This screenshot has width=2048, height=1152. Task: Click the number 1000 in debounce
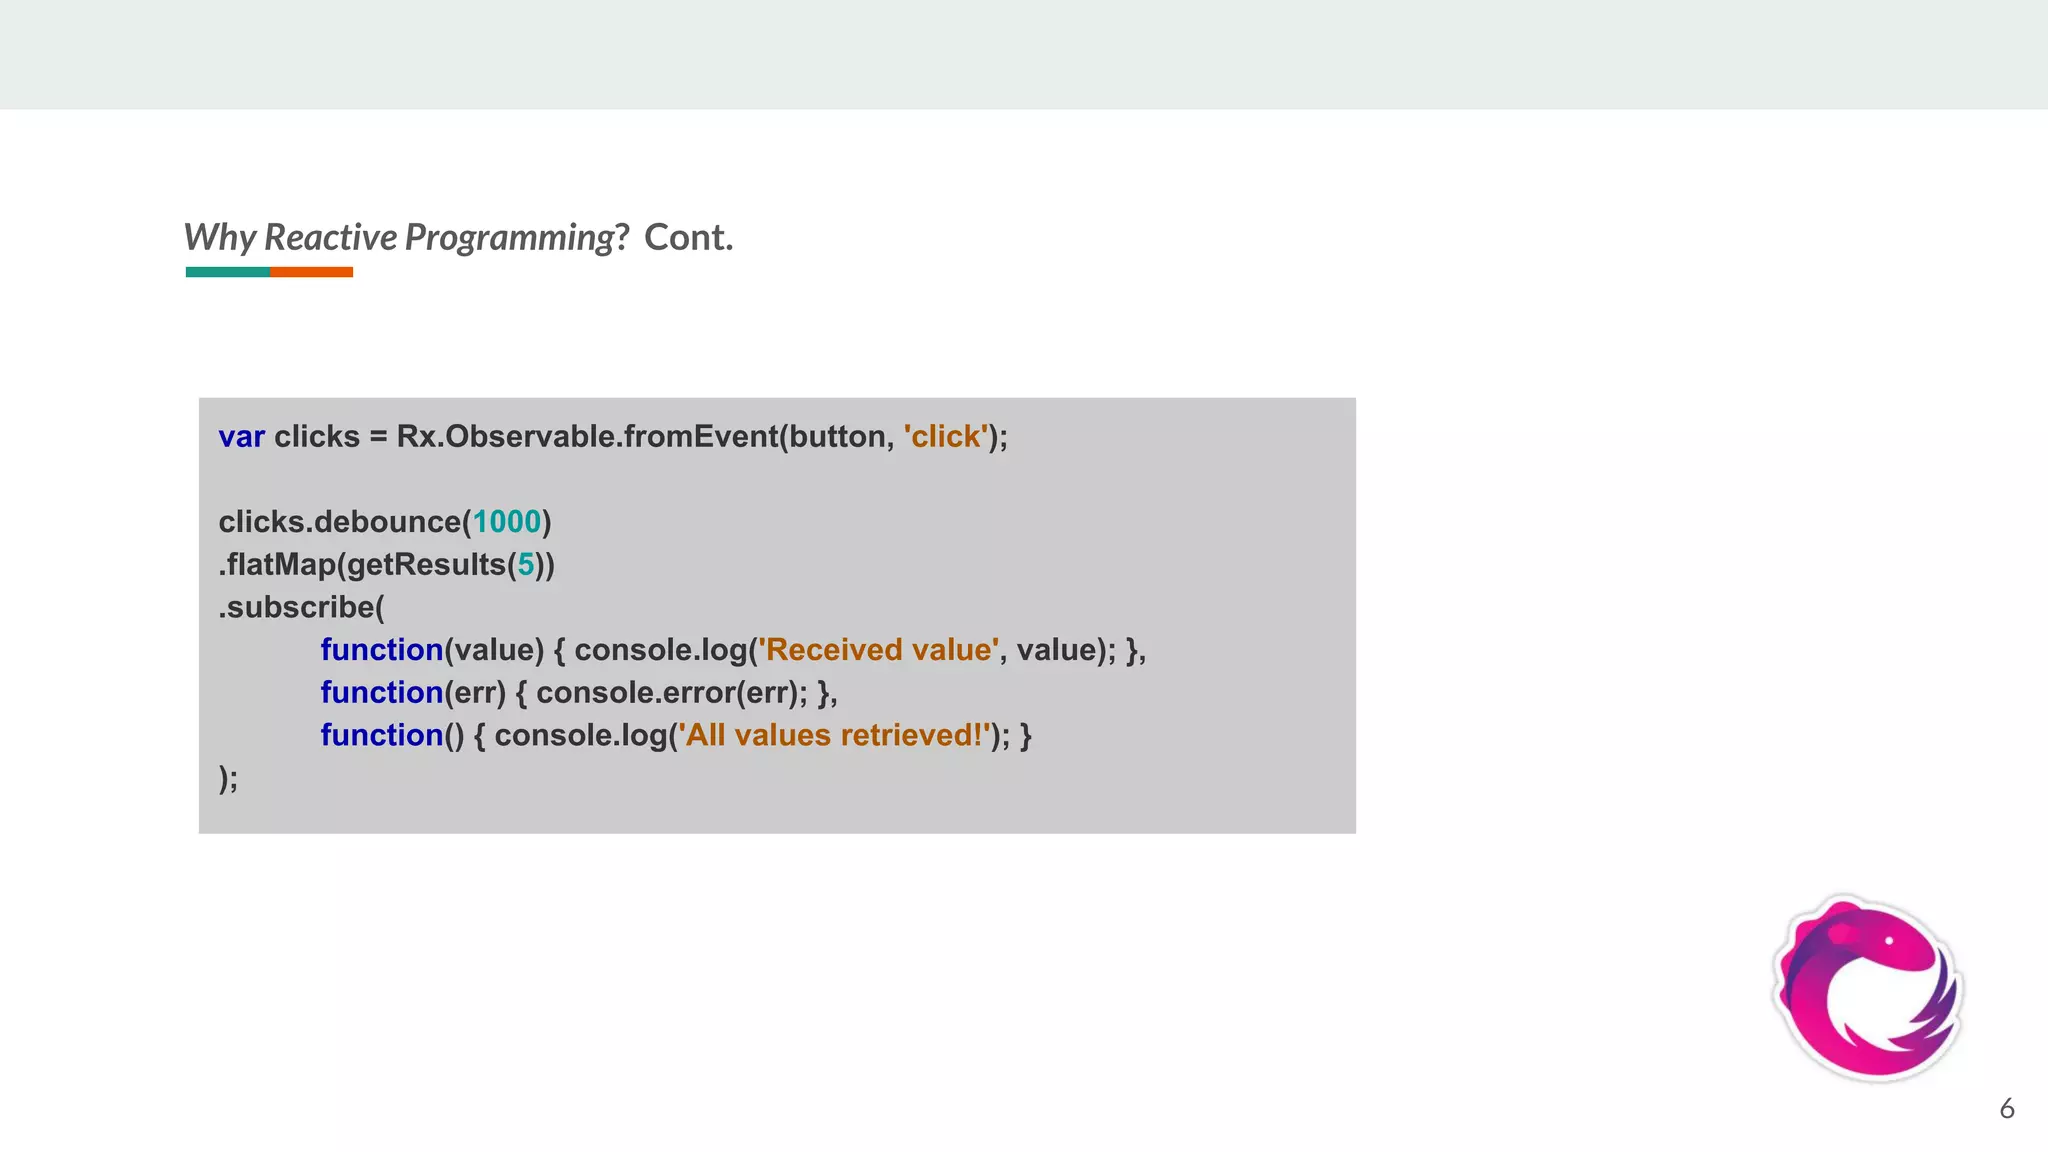[506, 522]
